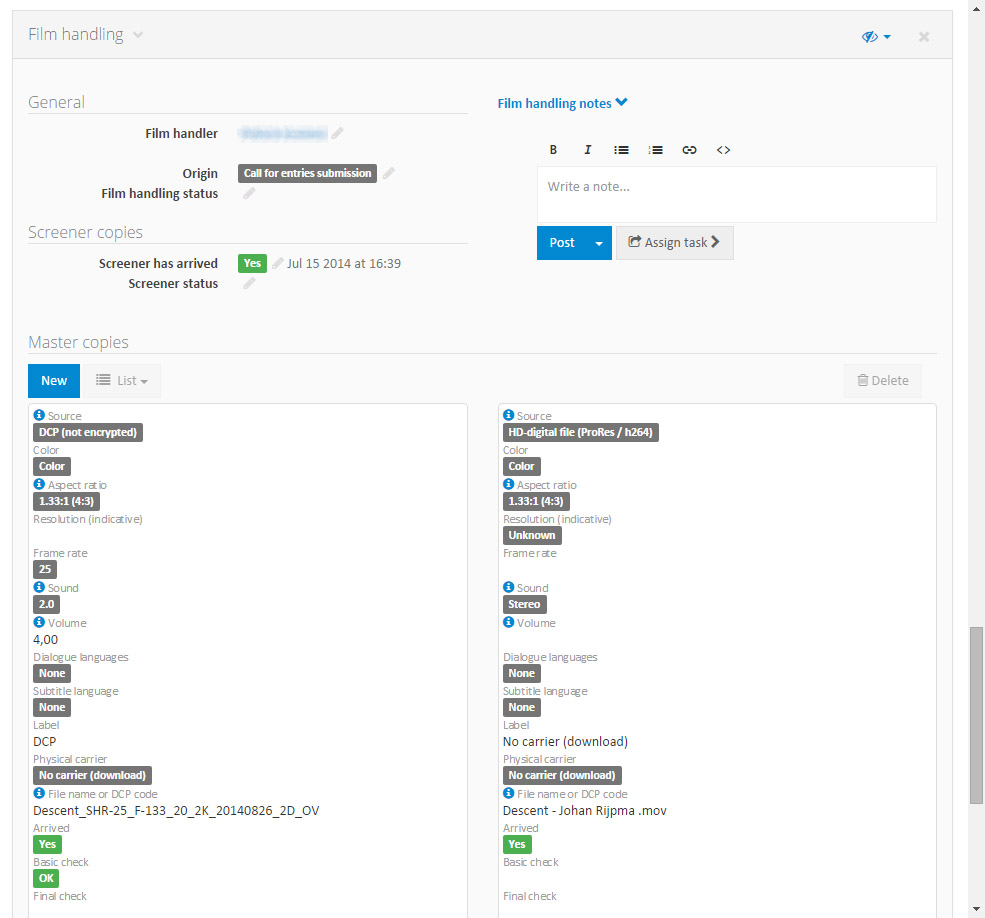Toggle Arrived Yes badge for DCP copy
The height and width of the screenshot is (918, 985).
tap(47, 844)
